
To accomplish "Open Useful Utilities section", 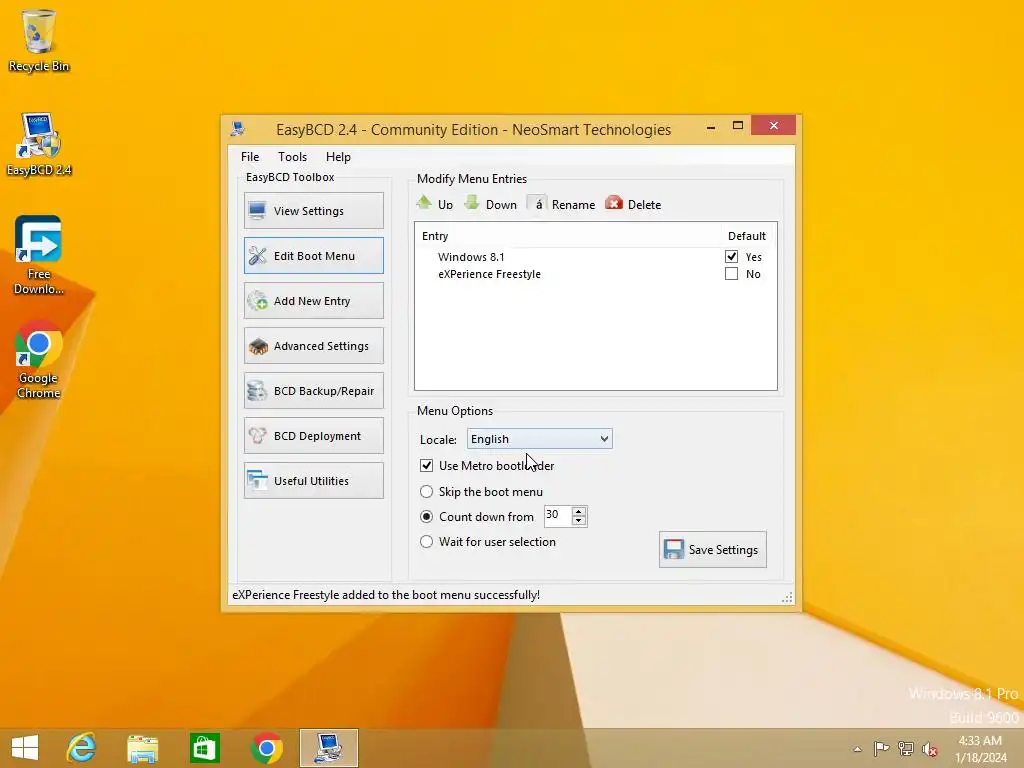I will coord(313,481).
